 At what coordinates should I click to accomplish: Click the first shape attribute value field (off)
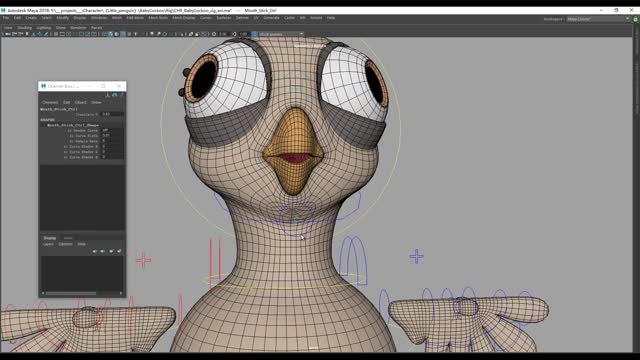click(x=112, y=130)
